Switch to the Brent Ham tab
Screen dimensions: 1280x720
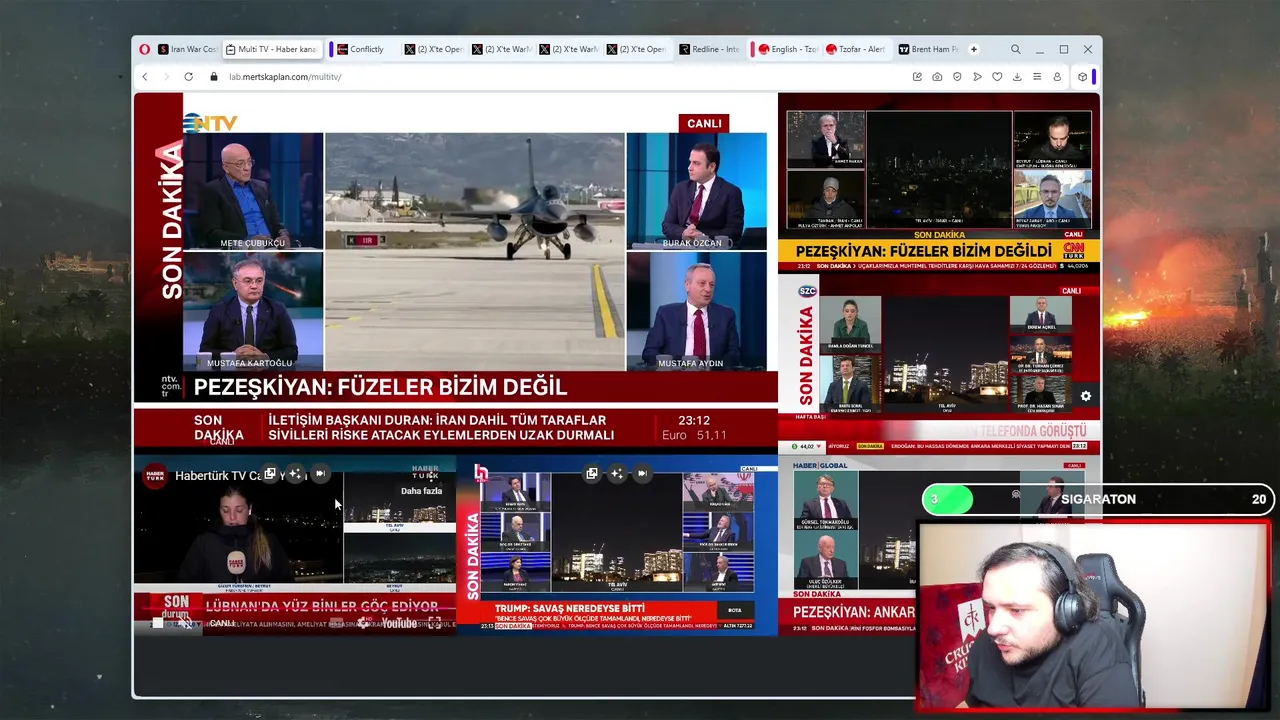click(927, 49)
